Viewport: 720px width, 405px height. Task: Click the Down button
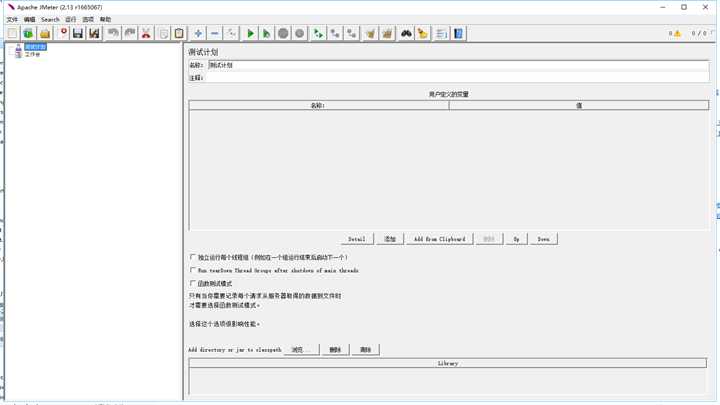tap(544, 239)
